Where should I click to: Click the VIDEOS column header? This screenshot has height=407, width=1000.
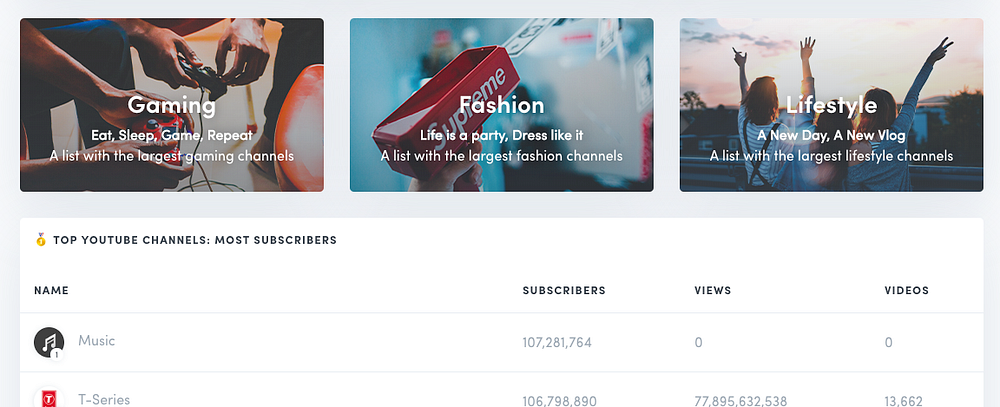906,291
